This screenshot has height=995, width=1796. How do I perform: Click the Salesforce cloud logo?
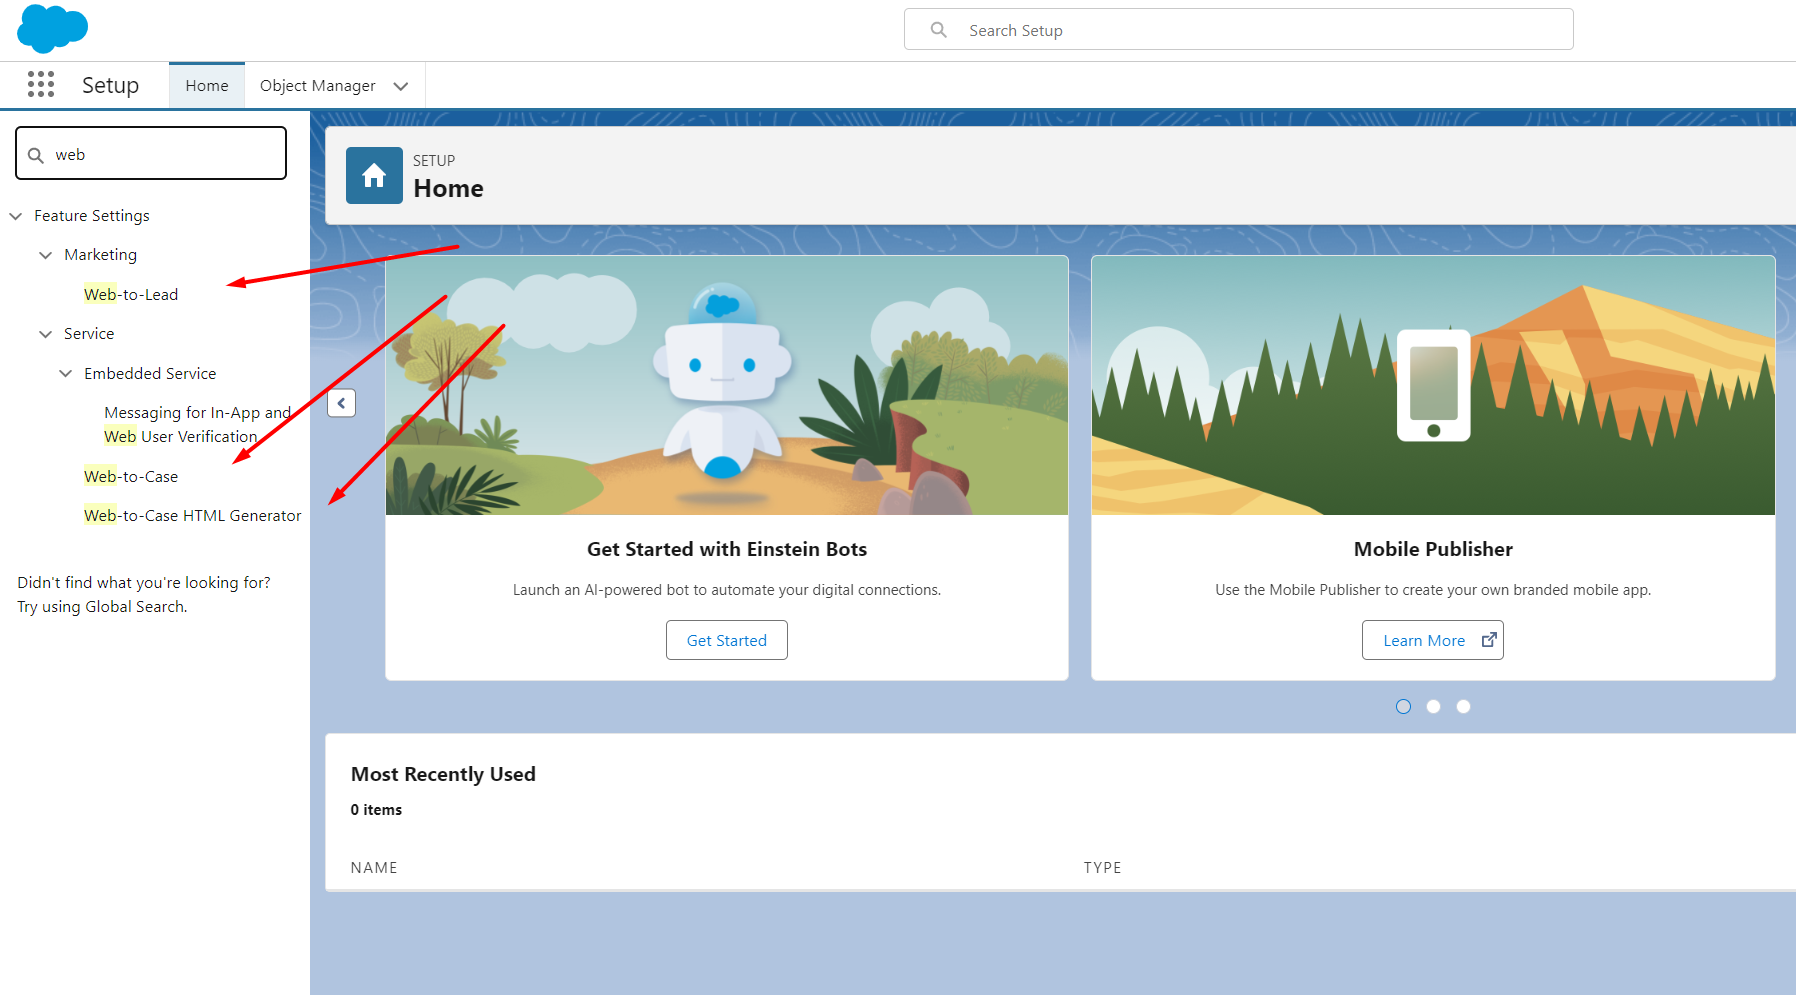click(x=52, y=29)
